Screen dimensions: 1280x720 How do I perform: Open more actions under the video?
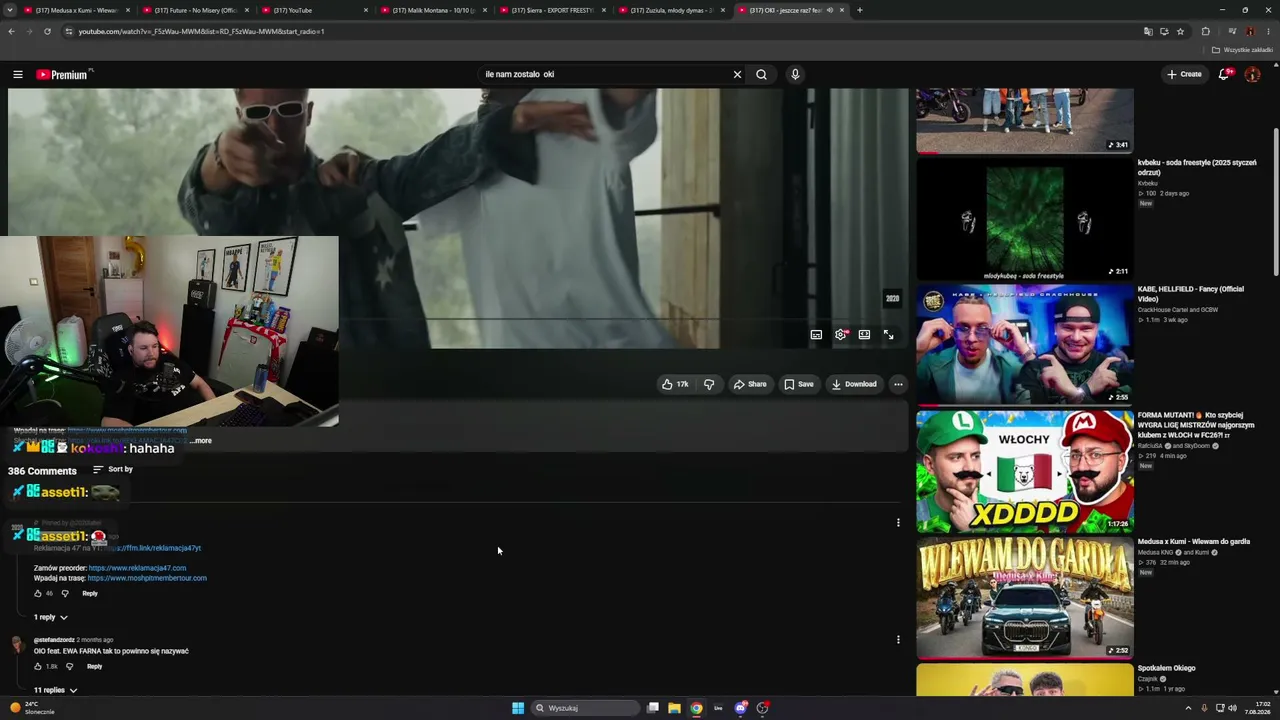click(x=898, y=384)
